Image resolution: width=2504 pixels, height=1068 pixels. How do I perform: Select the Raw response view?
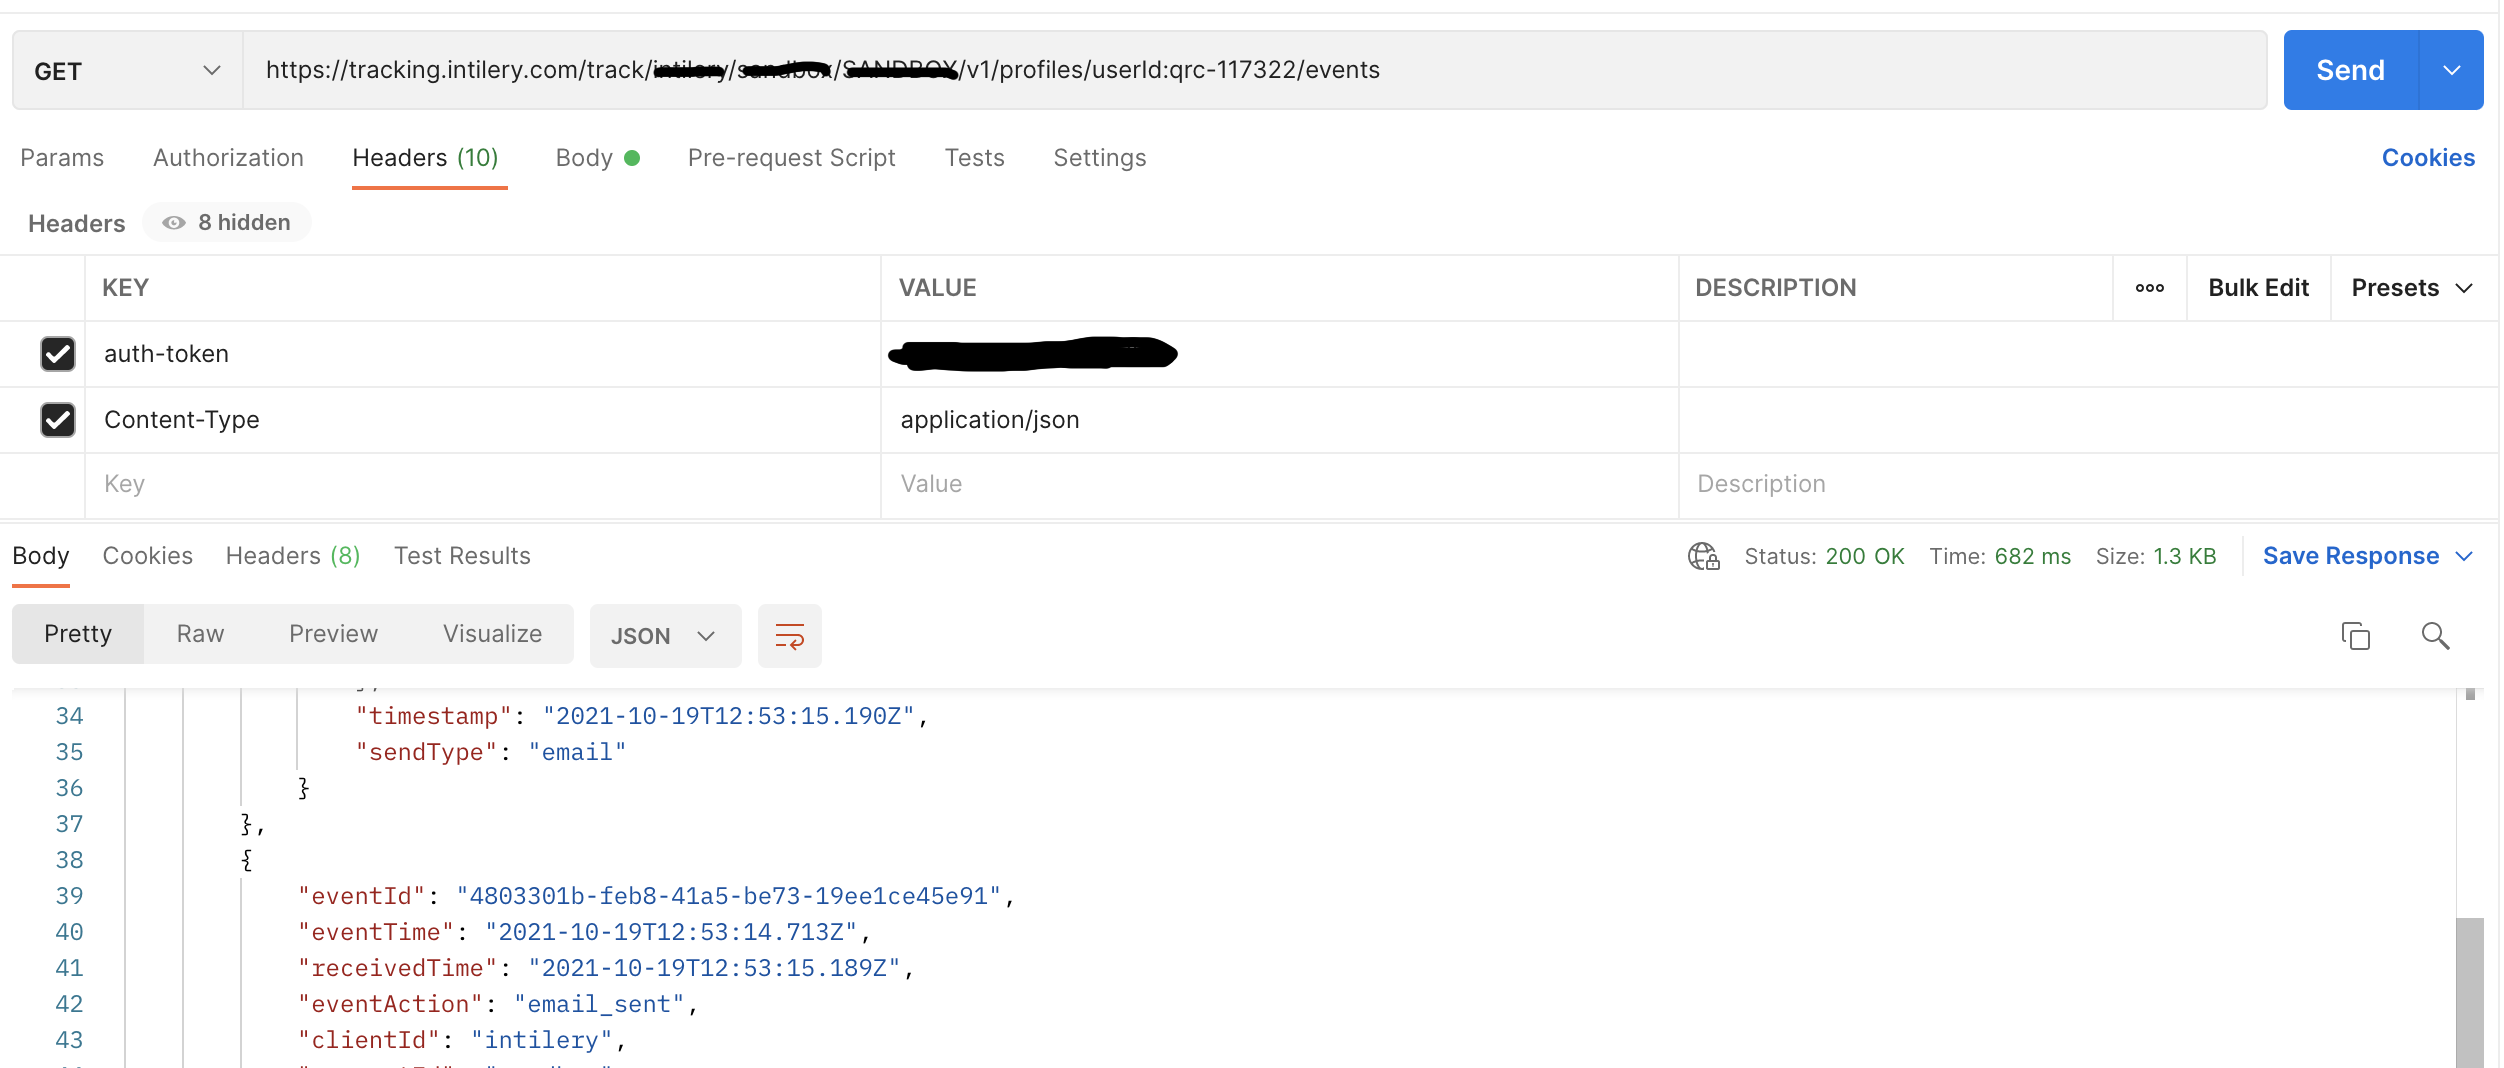pyautogui.click(x=200, y=634)
